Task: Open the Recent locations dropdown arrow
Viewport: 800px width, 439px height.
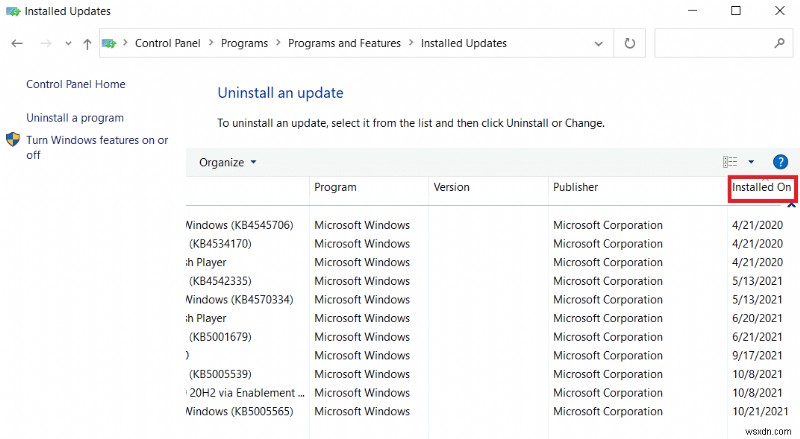Action: (x=68, y=44)
